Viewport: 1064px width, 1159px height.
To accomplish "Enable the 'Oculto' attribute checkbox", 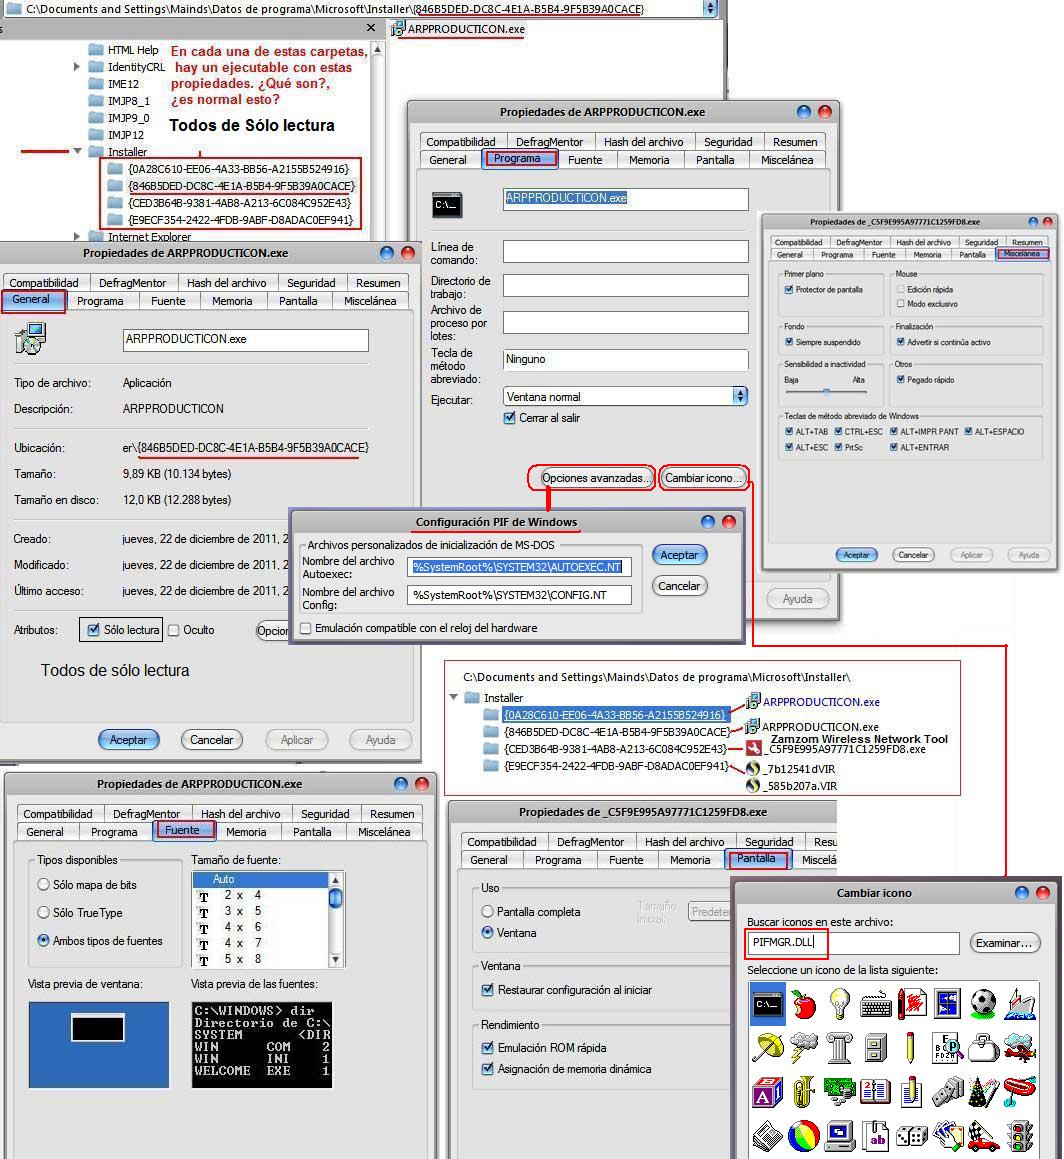I will pyautogui.click(x=174, y=630).
